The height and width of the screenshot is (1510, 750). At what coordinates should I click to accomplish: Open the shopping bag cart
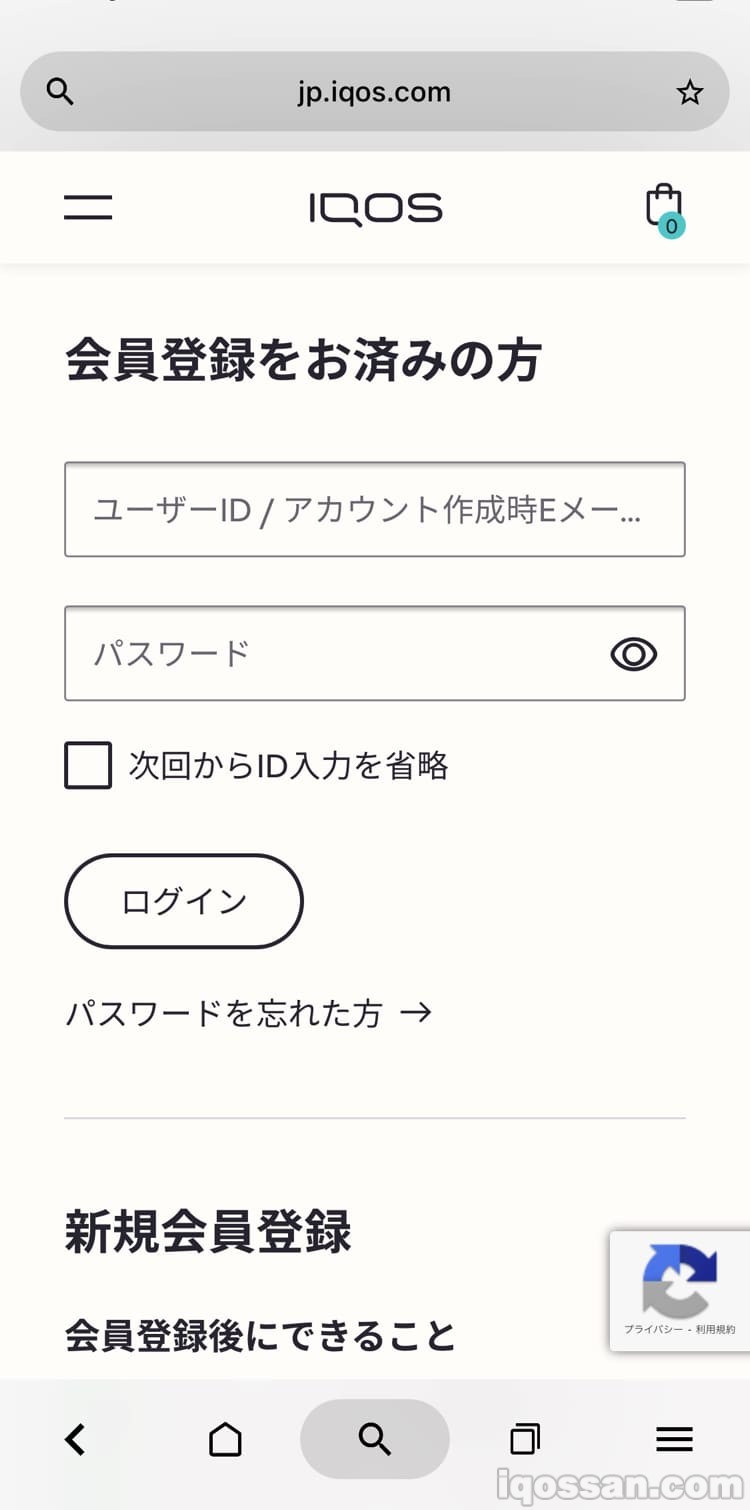point(662,206)
